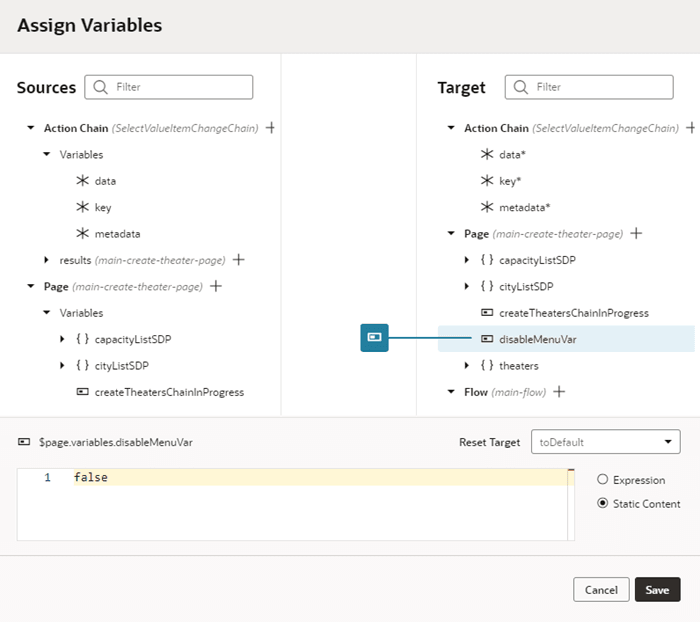Click asterisk icon of Sources data variable
Viewport: 700px width, 622px height.
pos(82,181)
